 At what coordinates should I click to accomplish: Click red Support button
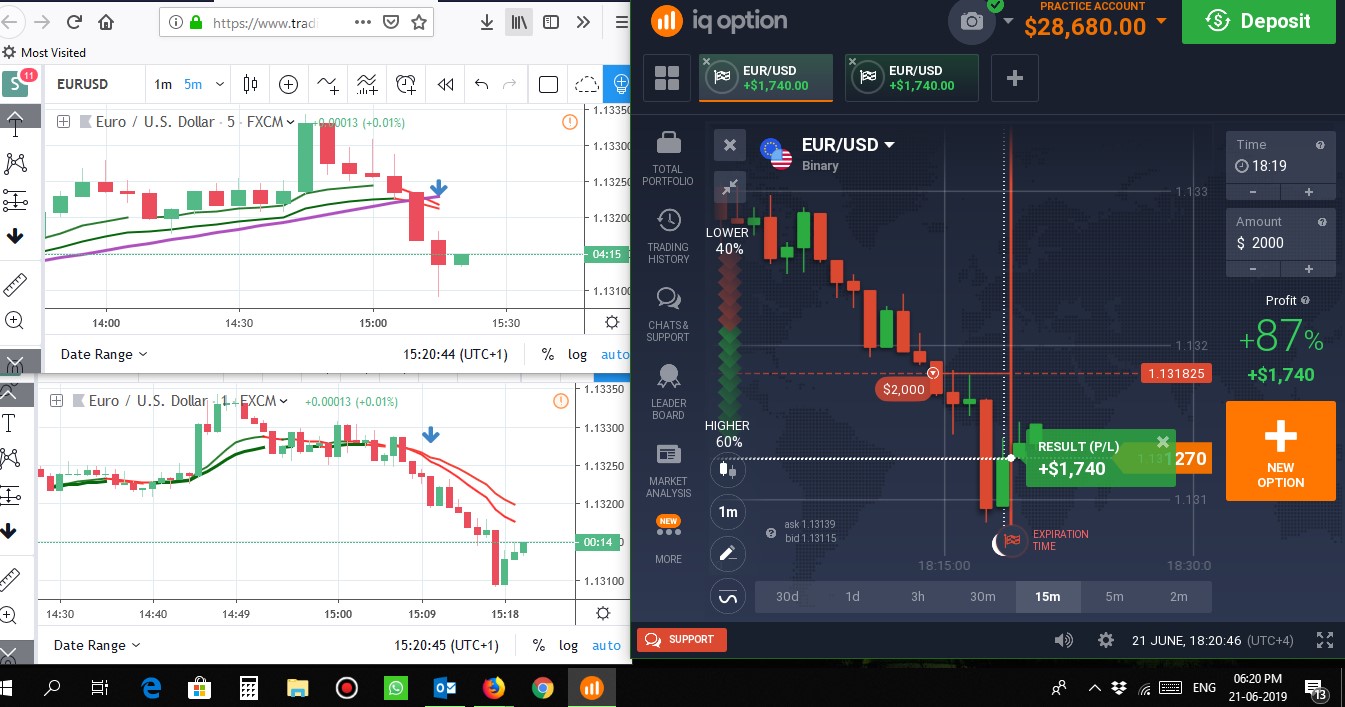pos(682,640)
